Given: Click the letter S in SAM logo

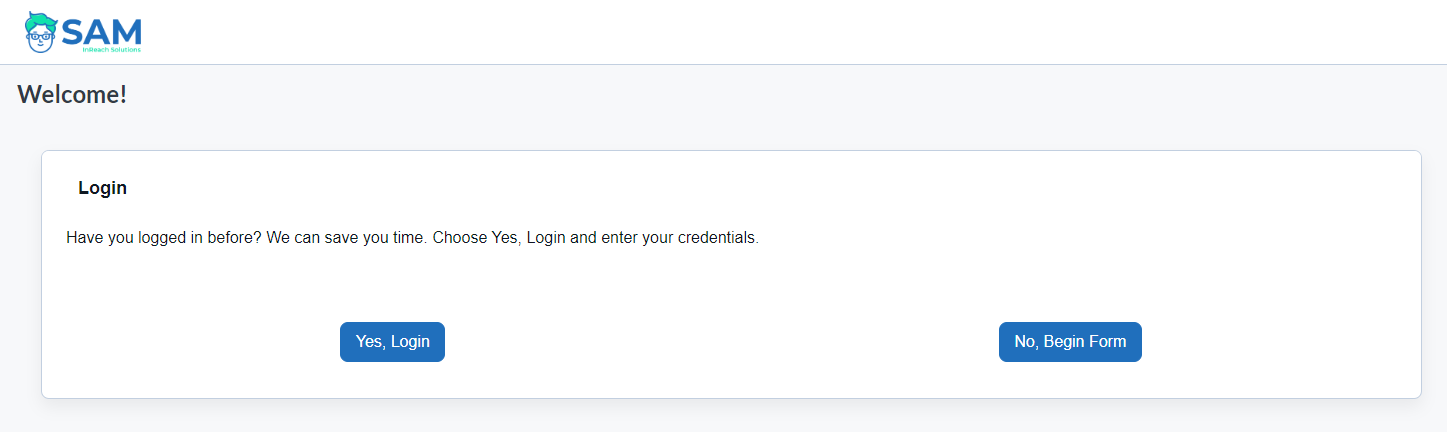Looking at the screenshot, I should (73, 31).
